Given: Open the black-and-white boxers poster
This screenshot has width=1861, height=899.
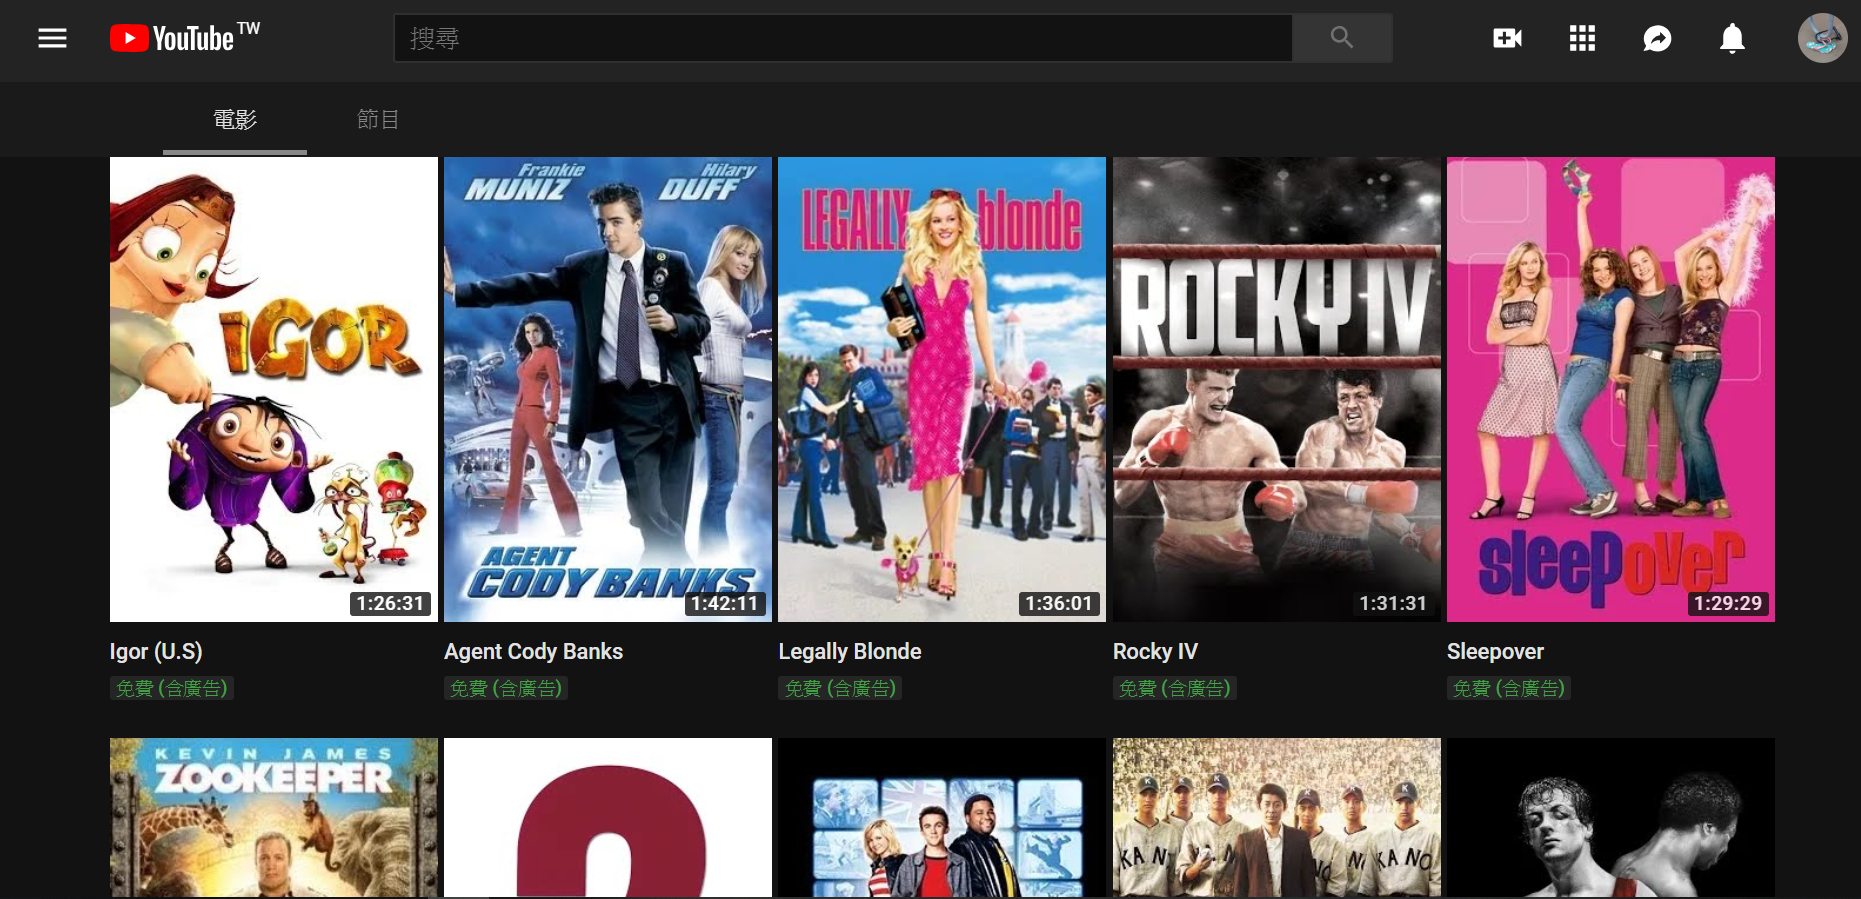Looking at the screenshot, I should [x=1611, y=818].
